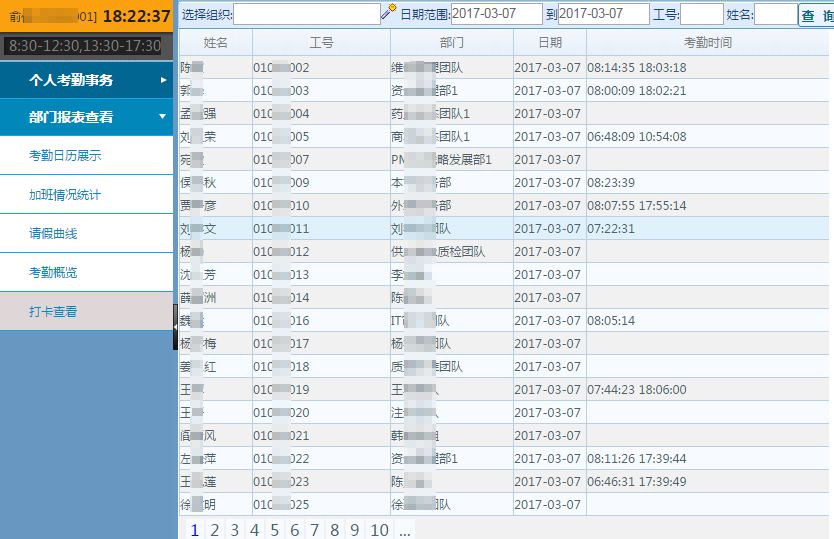The image size is (834, 539).
Task: Focus the 姓名 filter input
Action: point(775,14)
